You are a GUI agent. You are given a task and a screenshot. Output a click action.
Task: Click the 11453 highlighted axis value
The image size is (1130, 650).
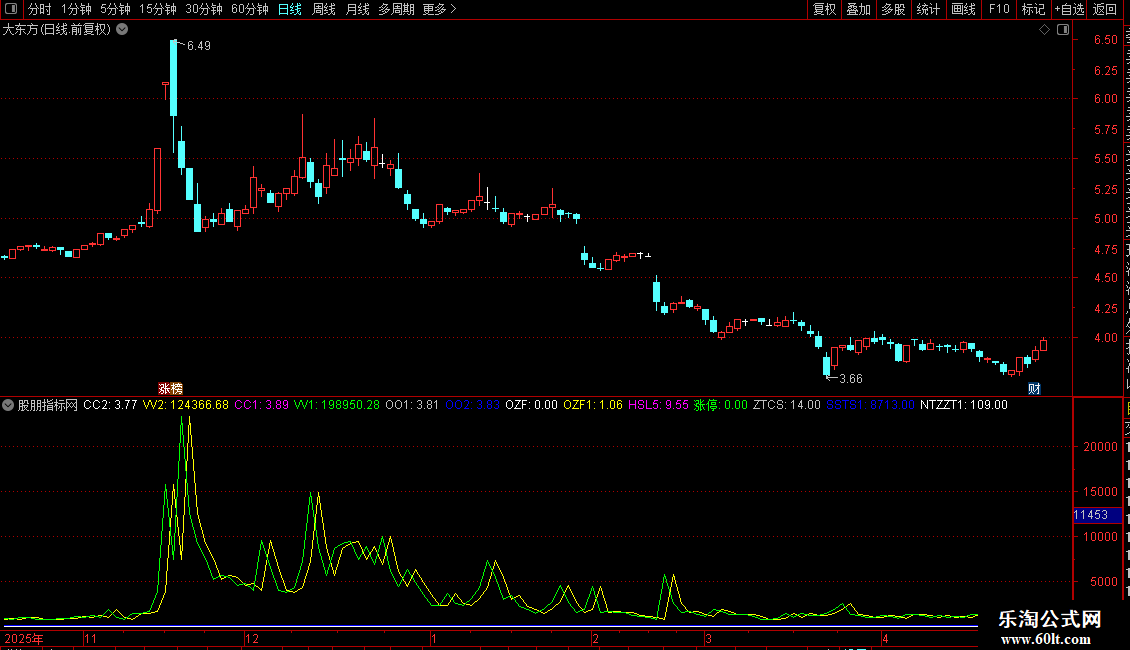(1097, 515)
